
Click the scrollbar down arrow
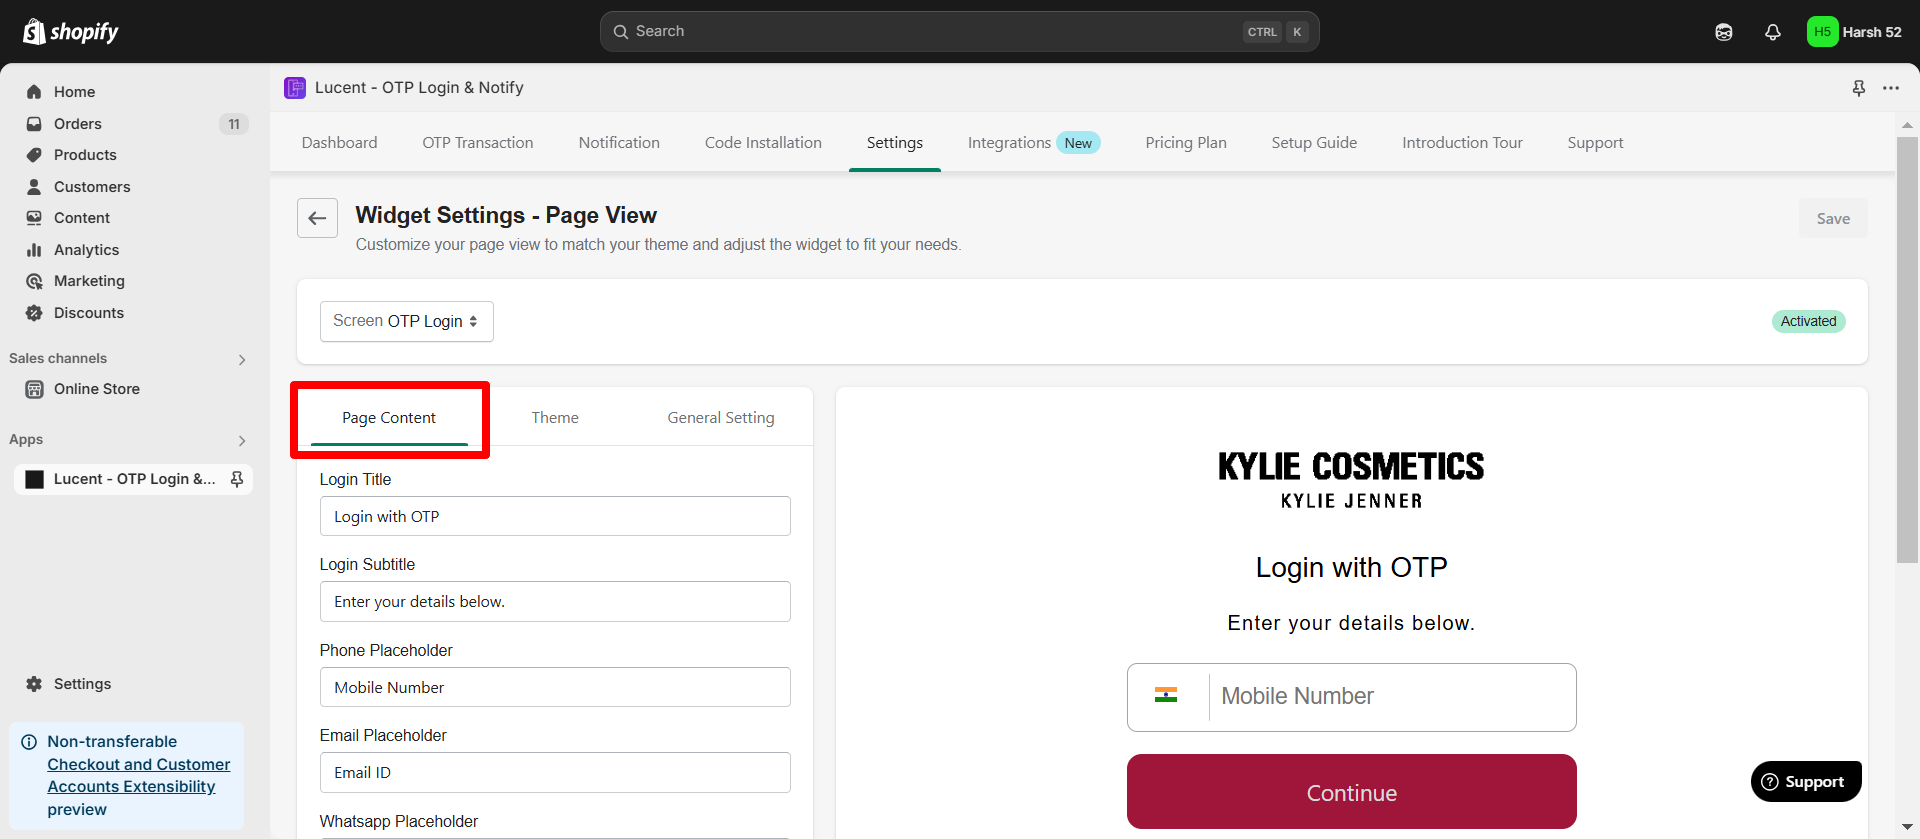(1907, 828)
